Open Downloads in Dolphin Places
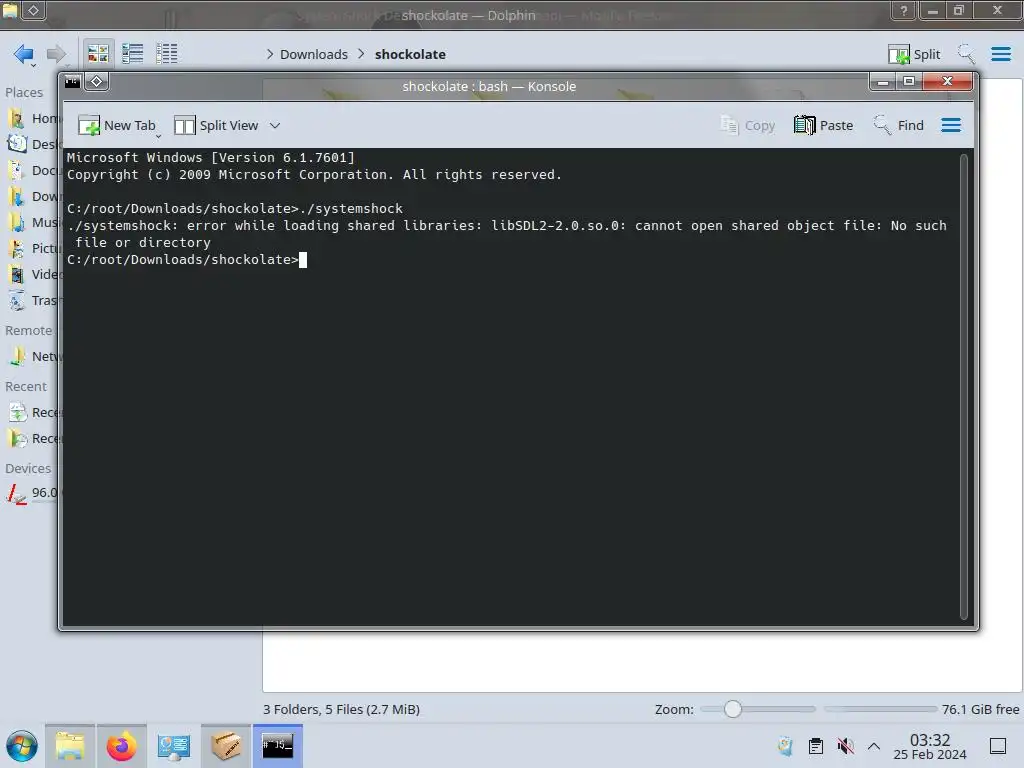This screenshot has height=768, width=1024. click(x=33, y=197)
